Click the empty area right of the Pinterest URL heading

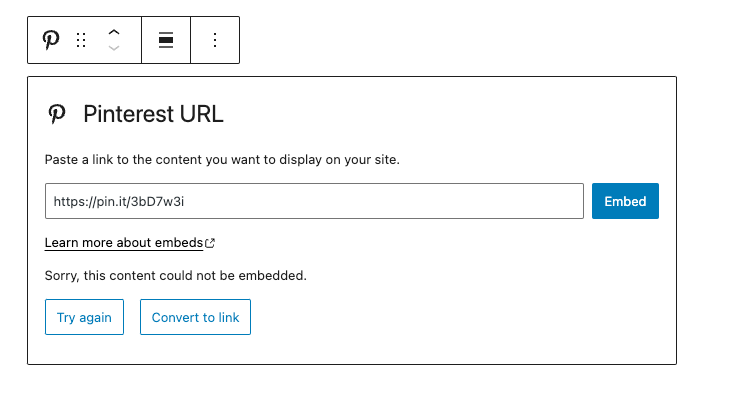(450, 114)
